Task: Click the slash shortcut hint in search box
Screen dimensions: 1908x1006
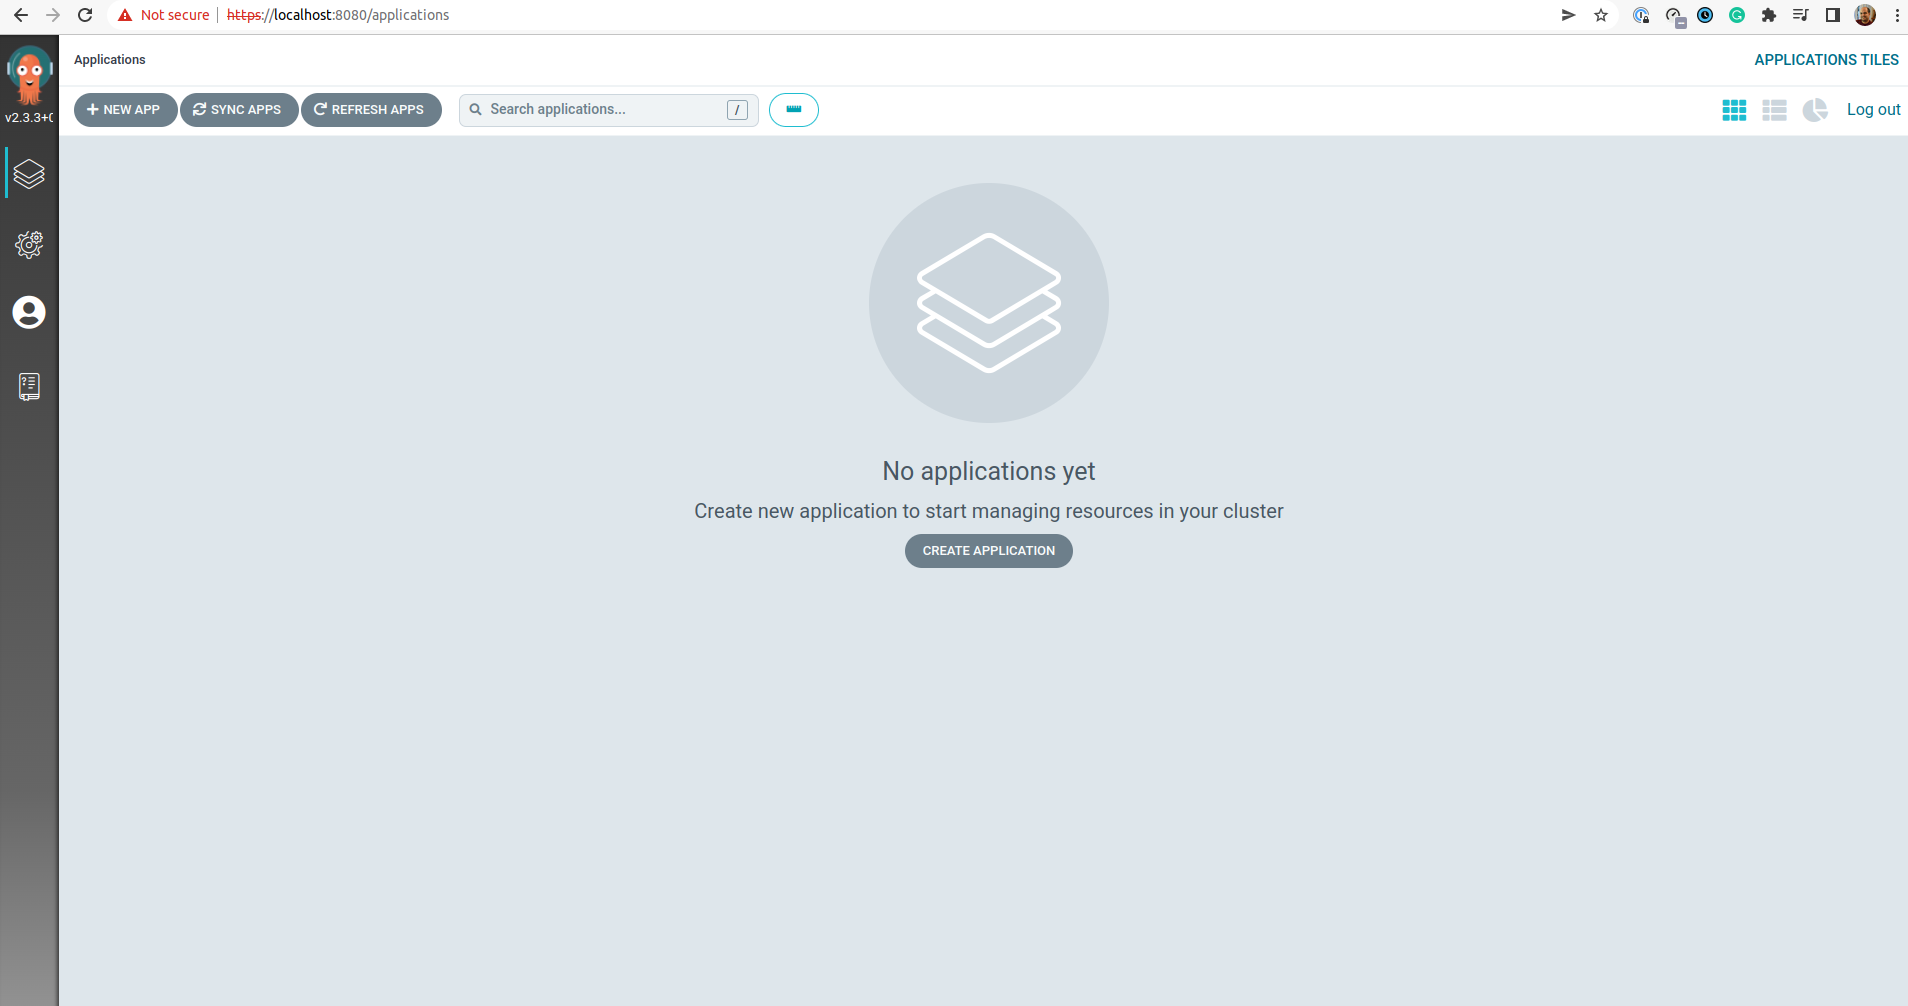Action: pos(737,110)
